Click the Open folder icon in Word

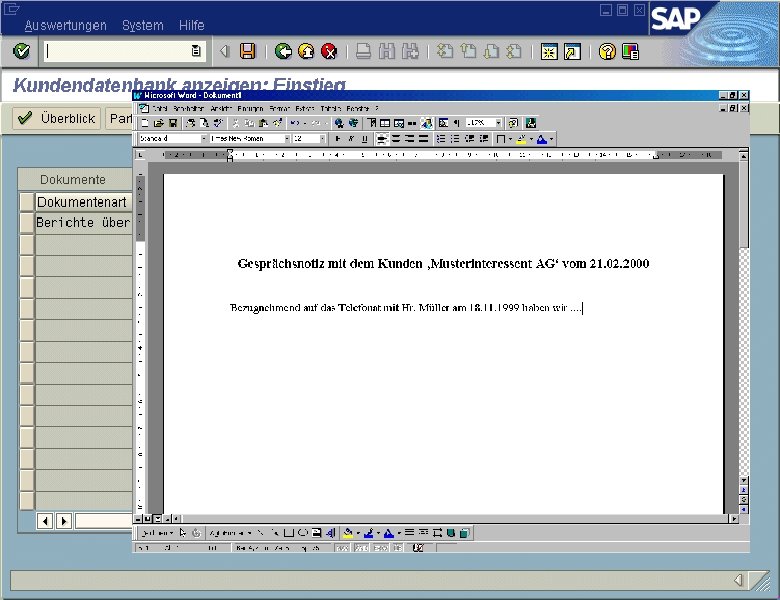[x=159, y=123]
